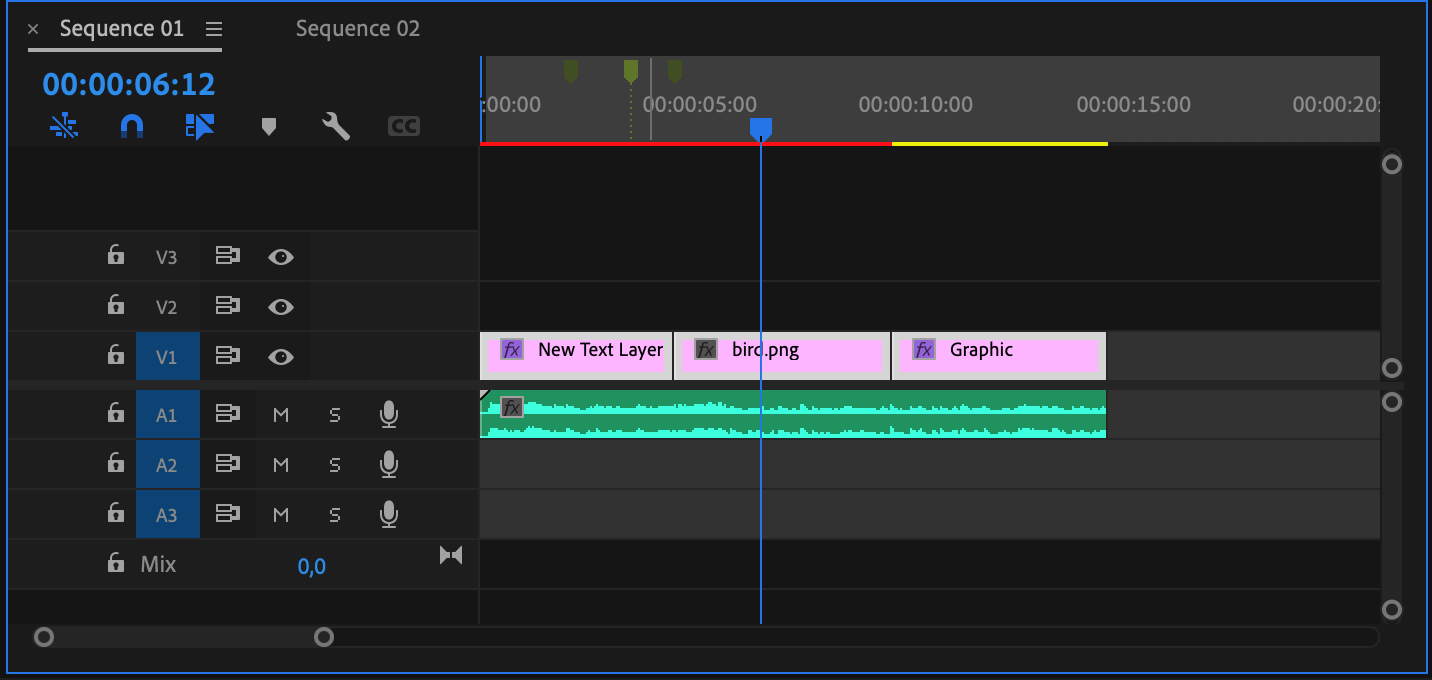Screen dimensions: 1432x680
Task: Enable voice-over record on A1 track
Action: pos(389,414)
